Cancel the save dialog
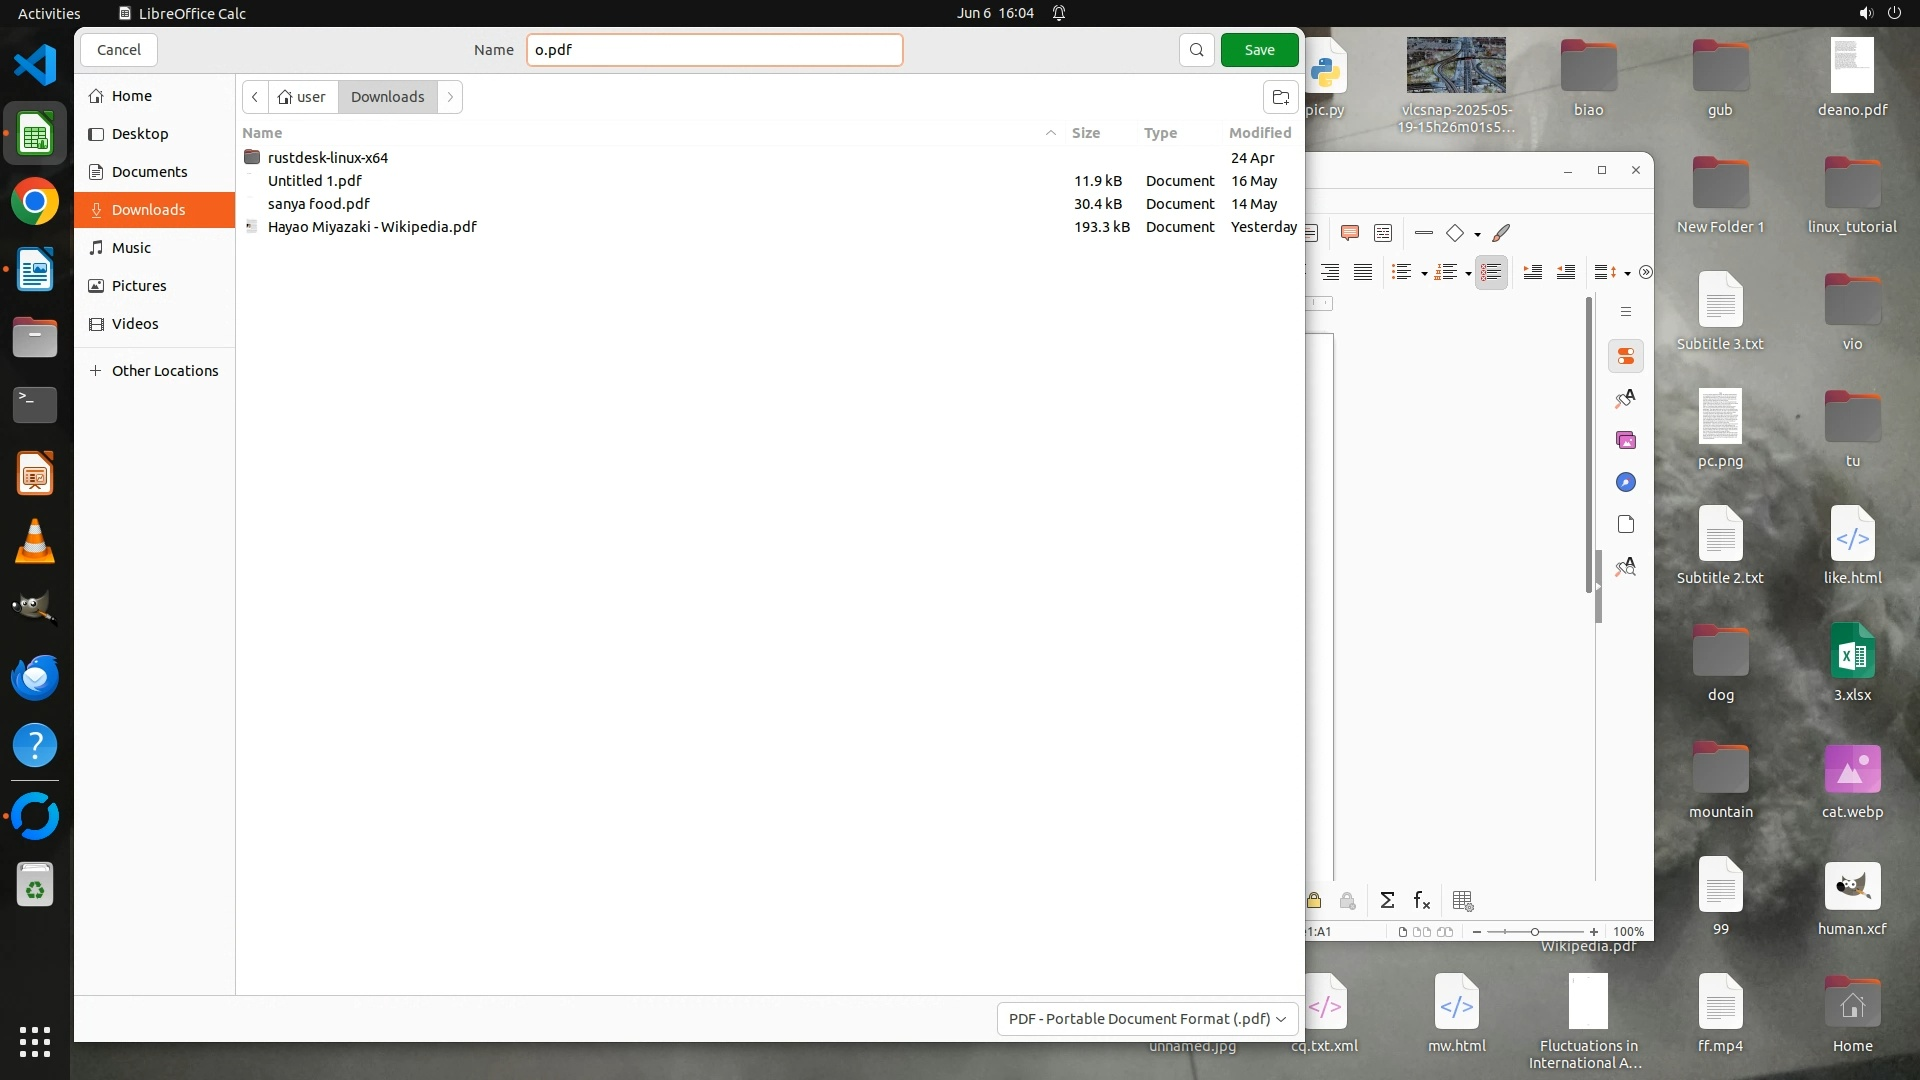Image resolution: width=1920 pixels, height=1080 pixels. [119, 50]
